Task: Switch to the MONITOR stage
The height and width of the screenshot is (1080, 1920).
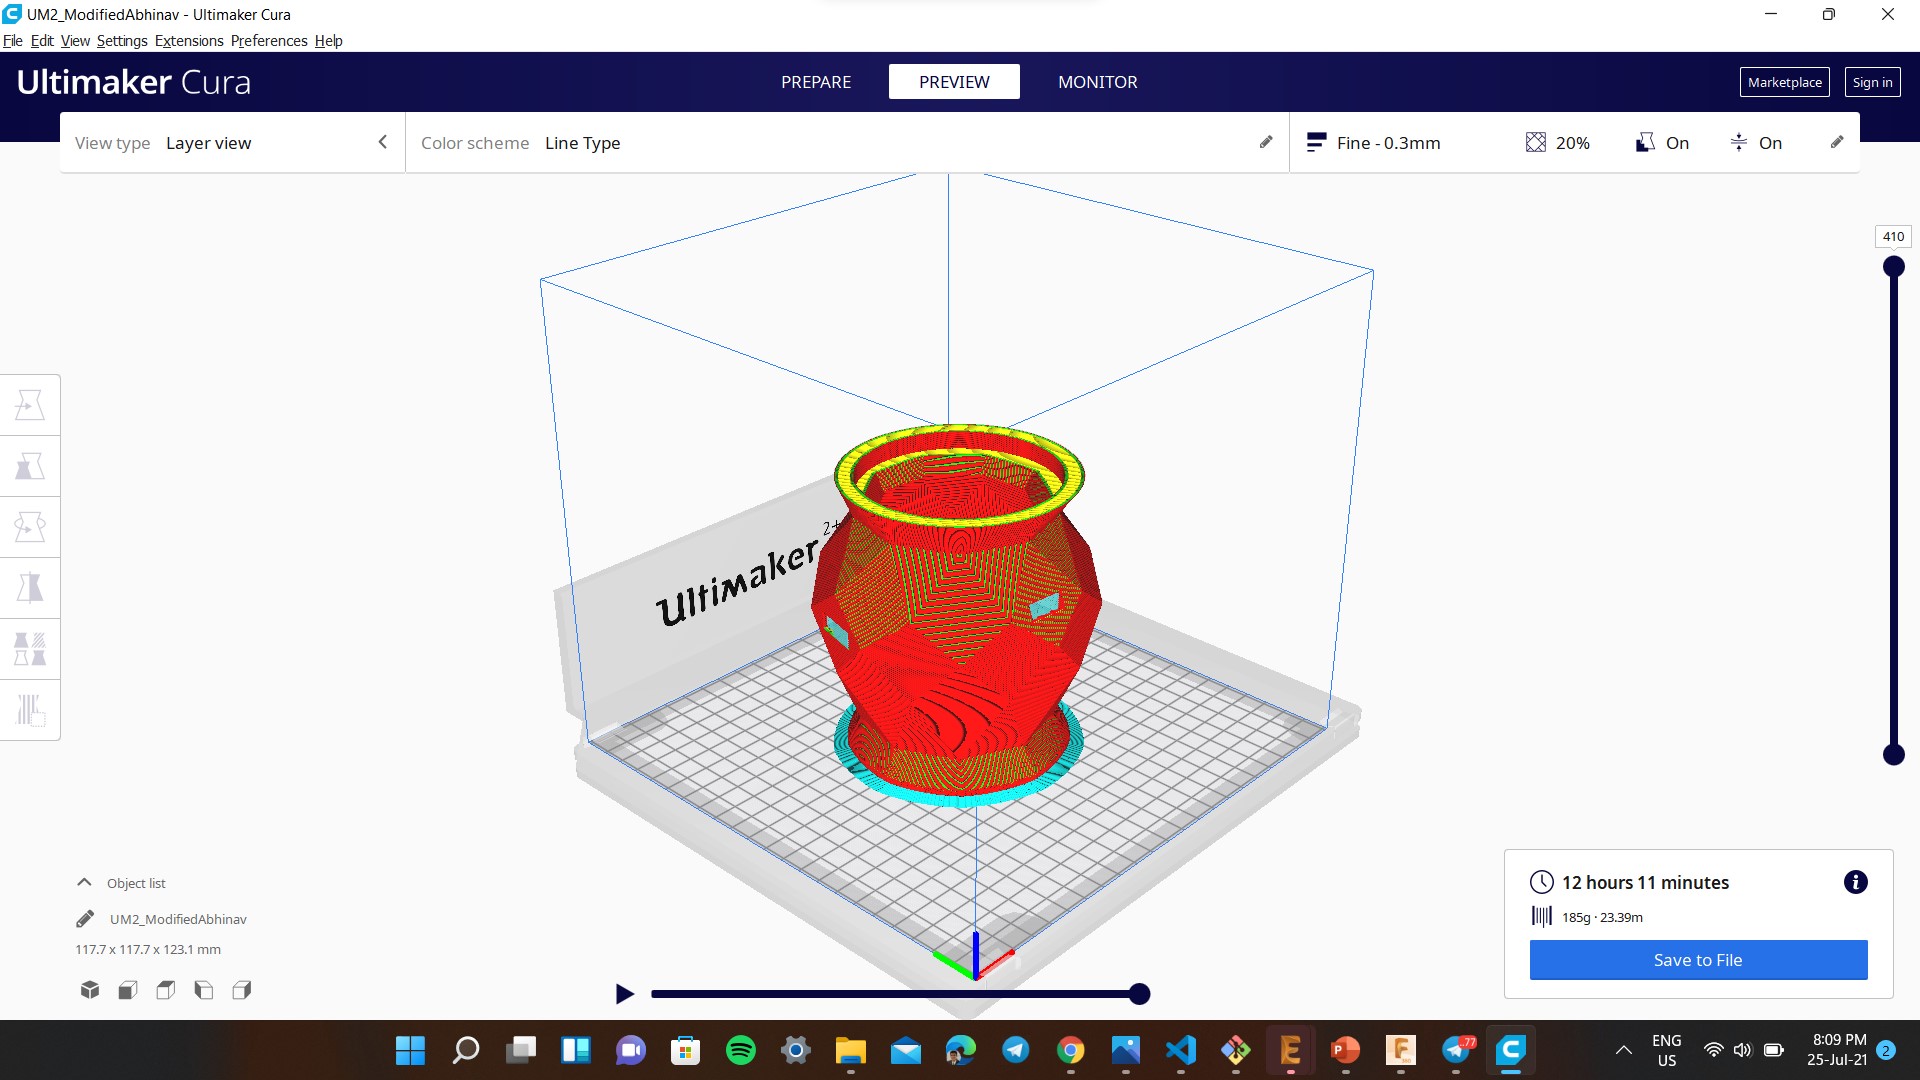Action: [x=1098, y=82]
